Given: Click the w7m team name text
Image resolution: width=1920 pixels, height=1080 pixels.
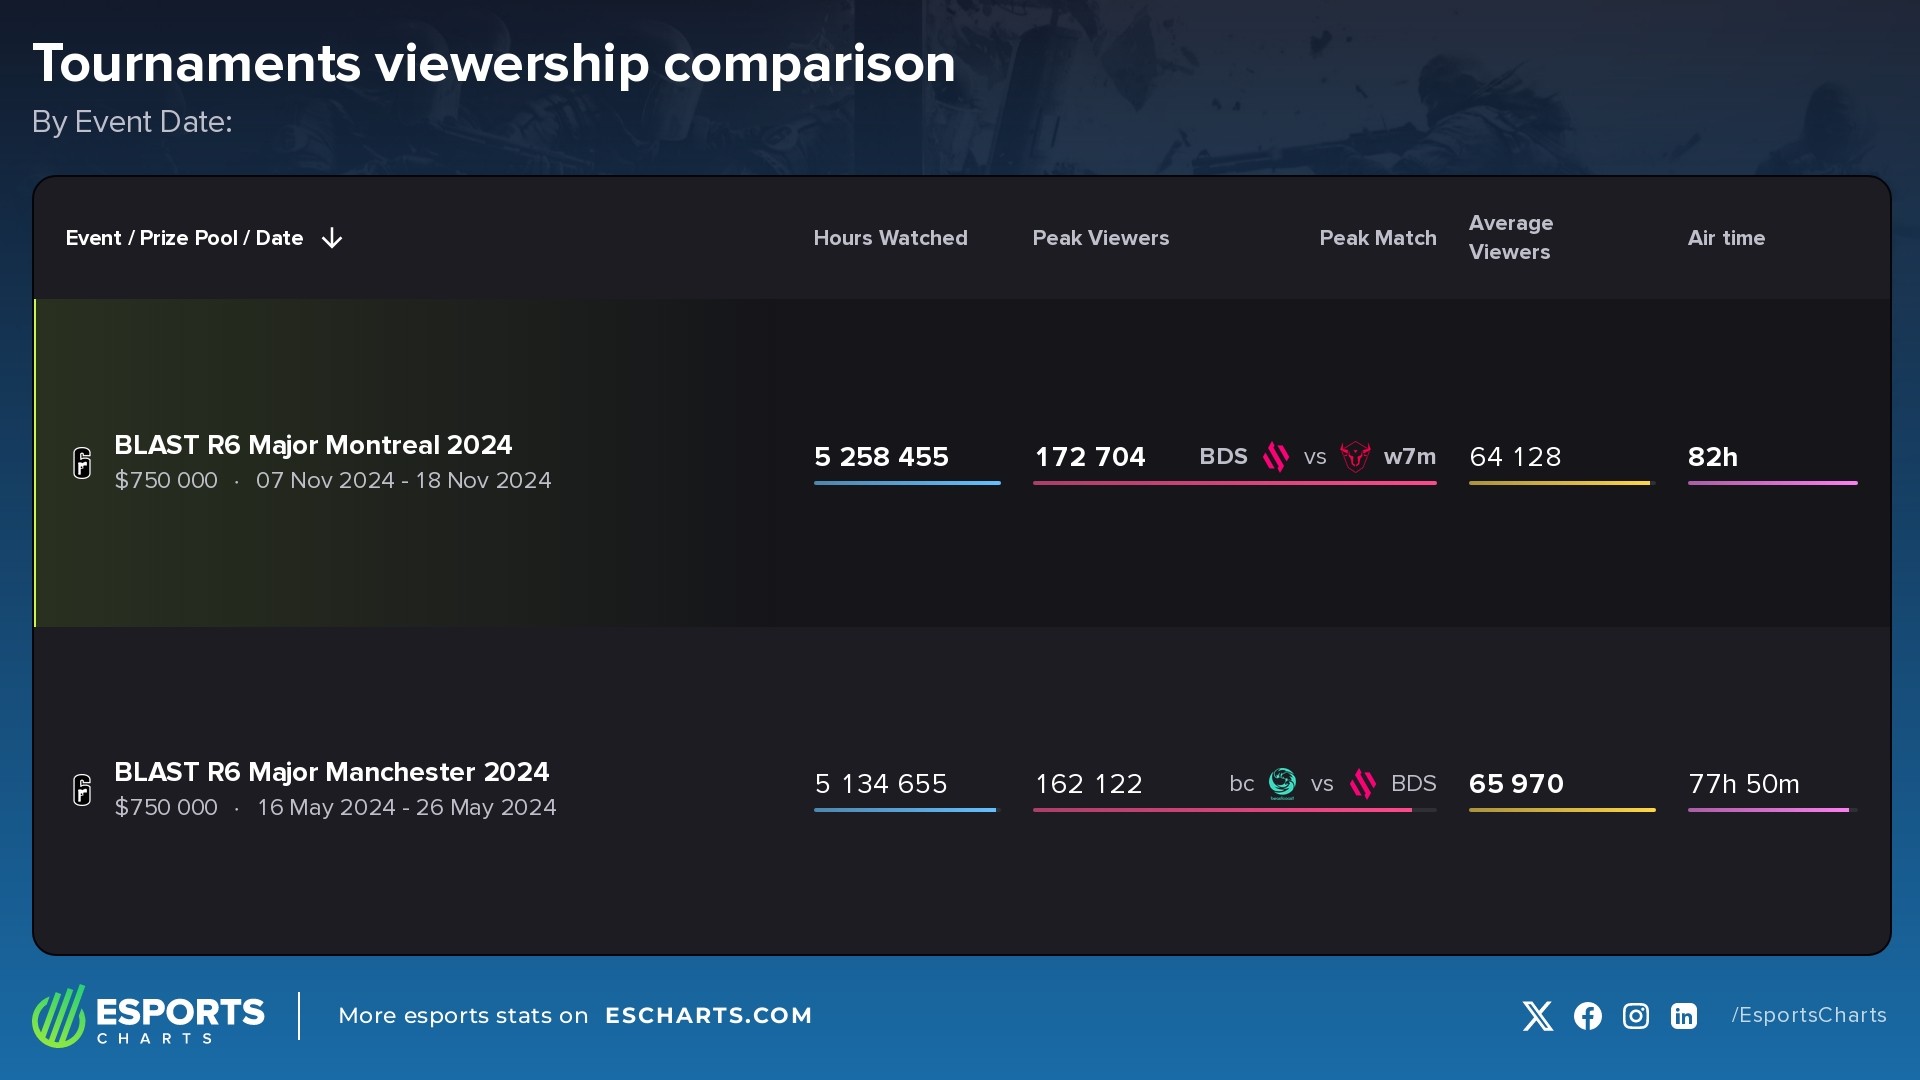Looking at the screenshot, I should pos(1410,457).
